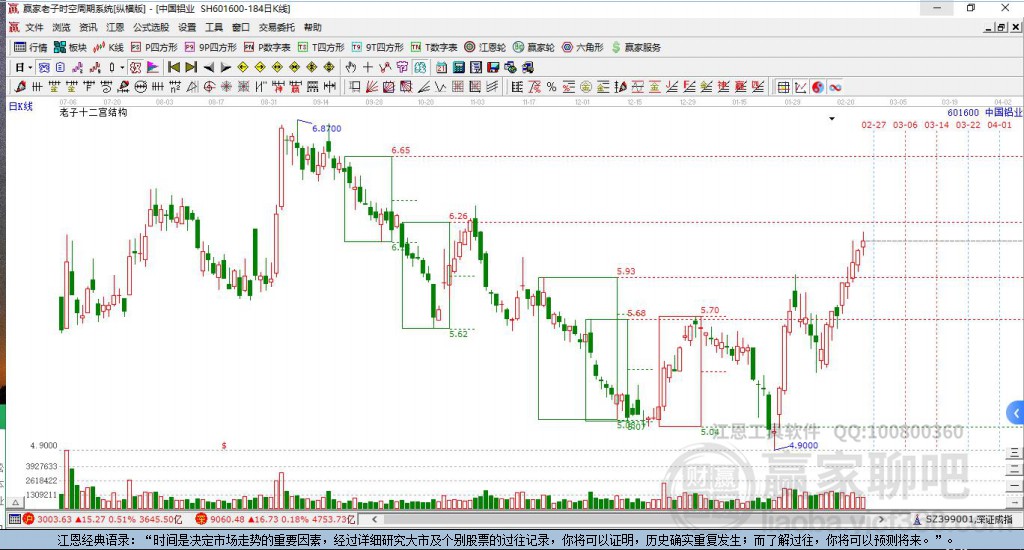Select the crosshair cursor tool

point(368,67)
